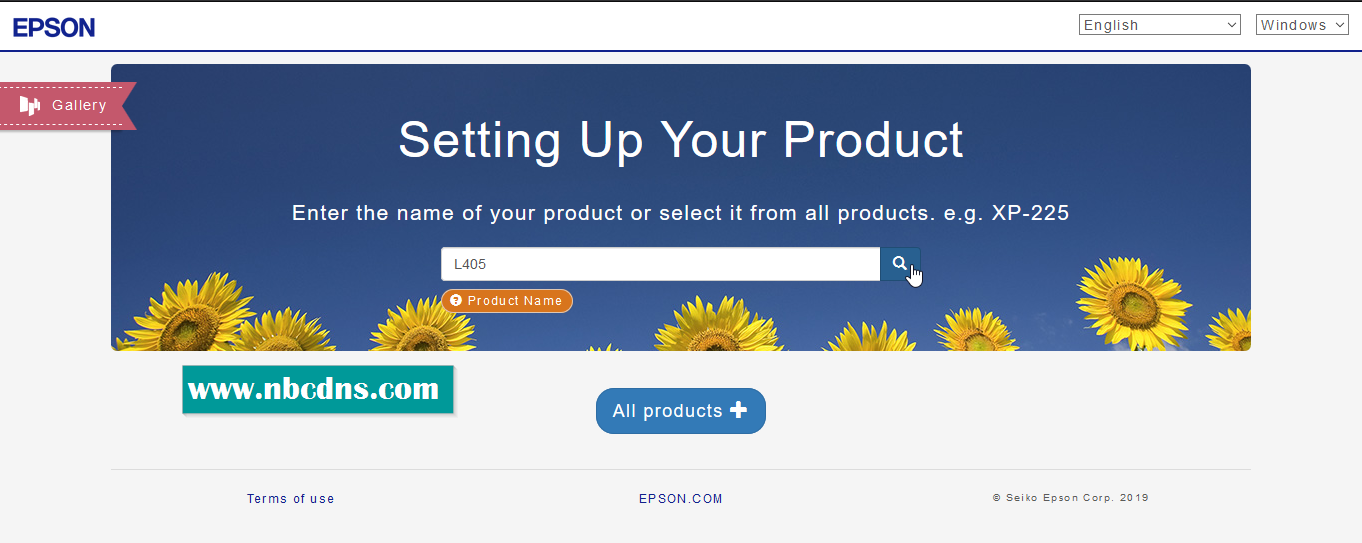Image resolution: width=1362 pixels, height=543 pixels.
Task: Click the arrow of the English dropdown
Action: (1231, 25)
